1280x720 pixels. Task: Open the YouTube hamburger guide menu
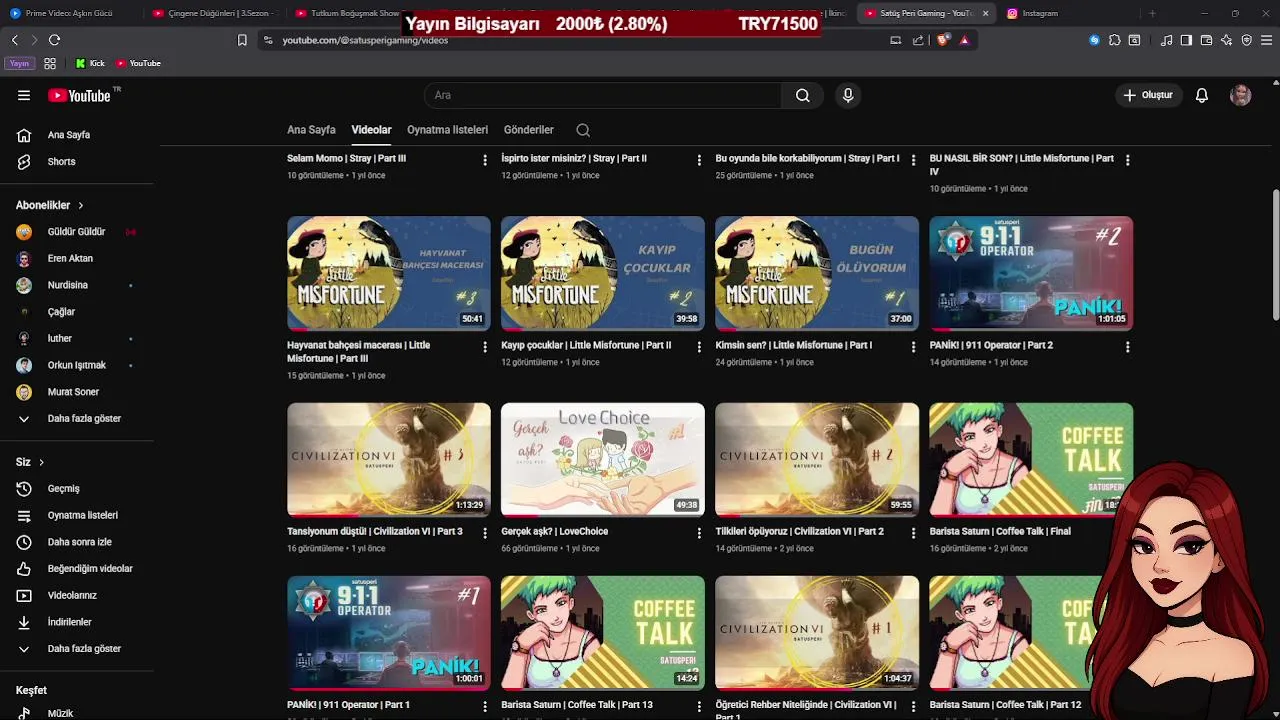24,95
